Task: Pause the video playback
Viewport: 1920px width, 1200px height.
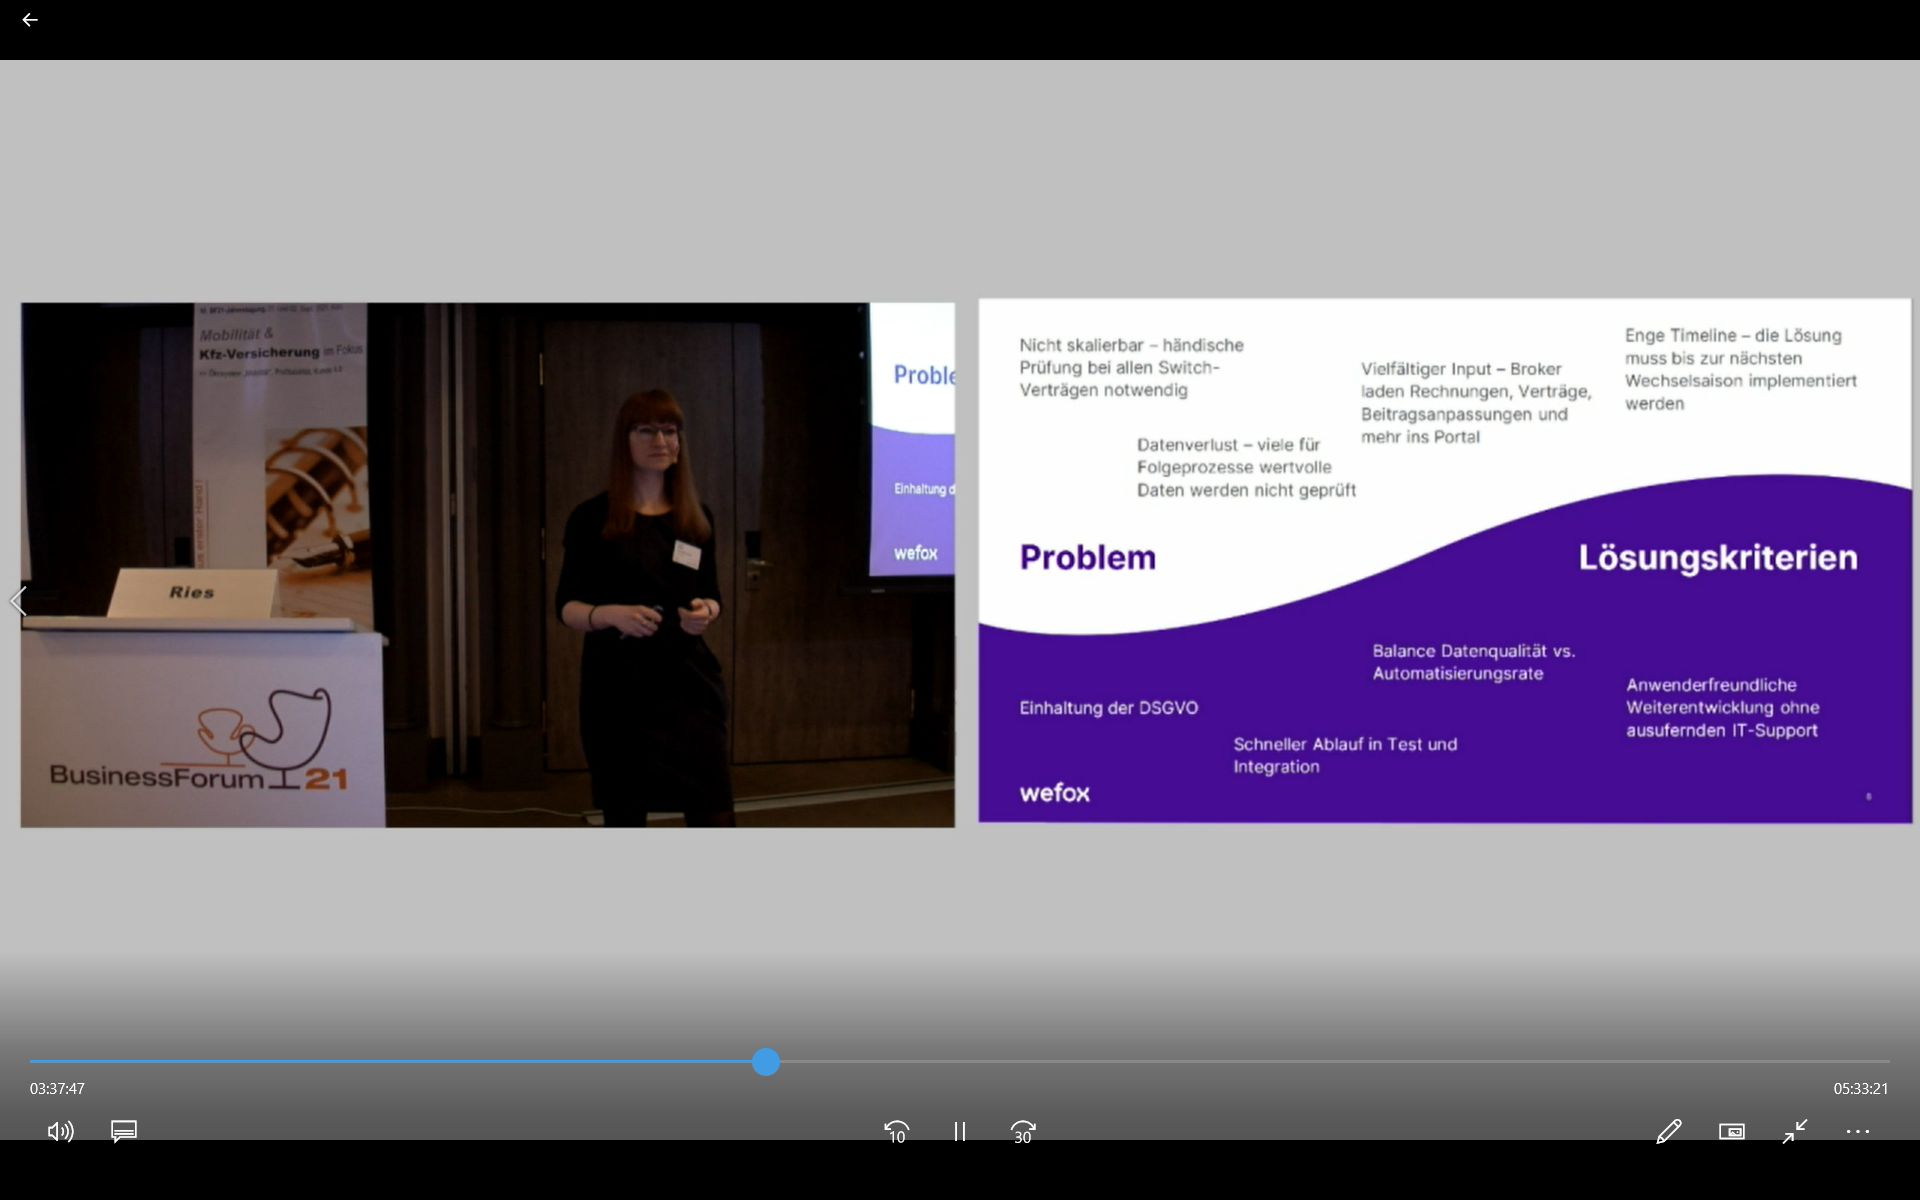Action: [959, 1131]
